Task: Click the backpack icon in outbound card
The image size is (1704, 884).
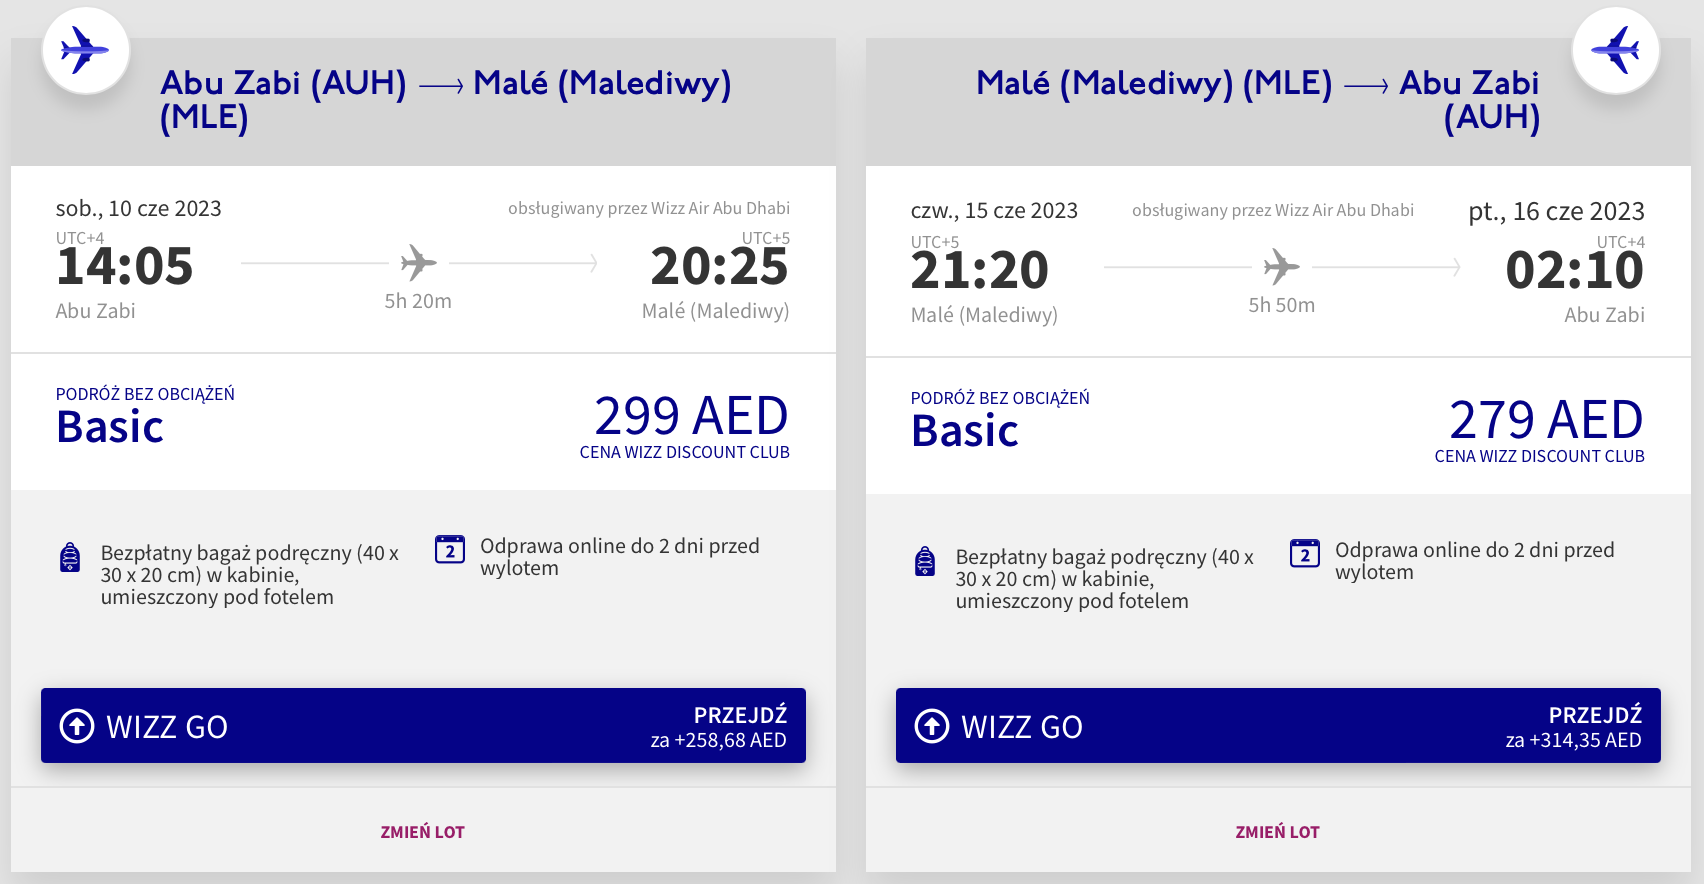Action: [70, 557]
